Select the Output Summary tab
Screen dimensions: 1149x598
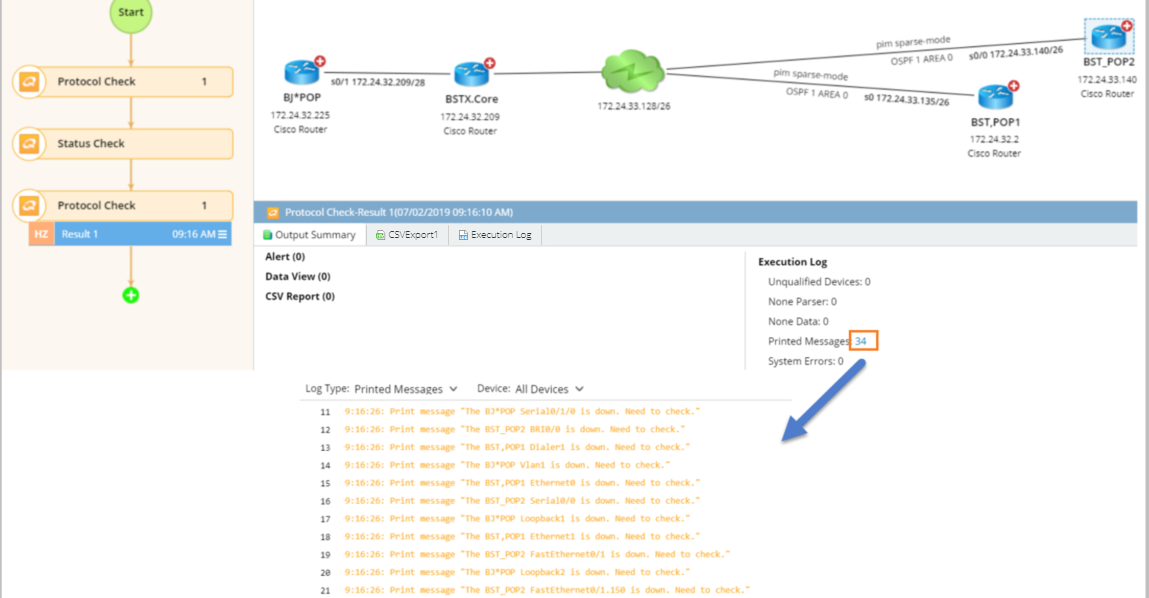[309, 235]
